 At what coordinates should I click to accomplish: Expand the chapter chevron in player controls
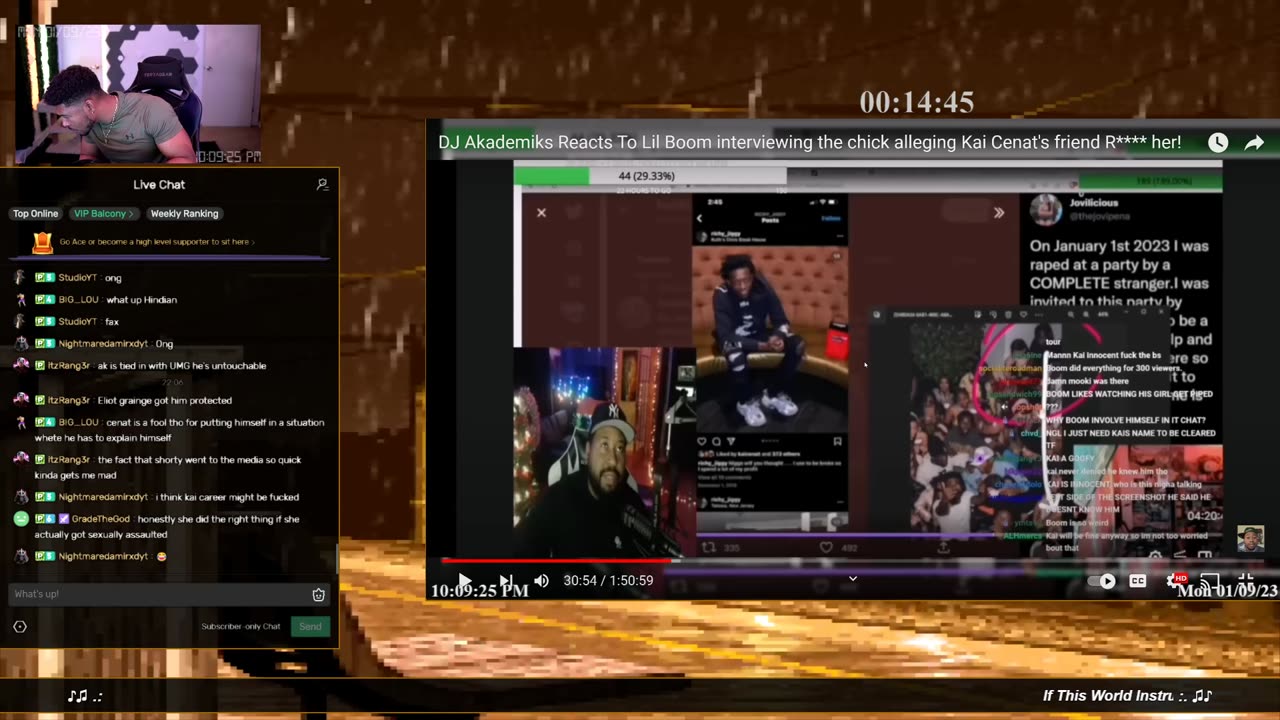pos(853,578)
